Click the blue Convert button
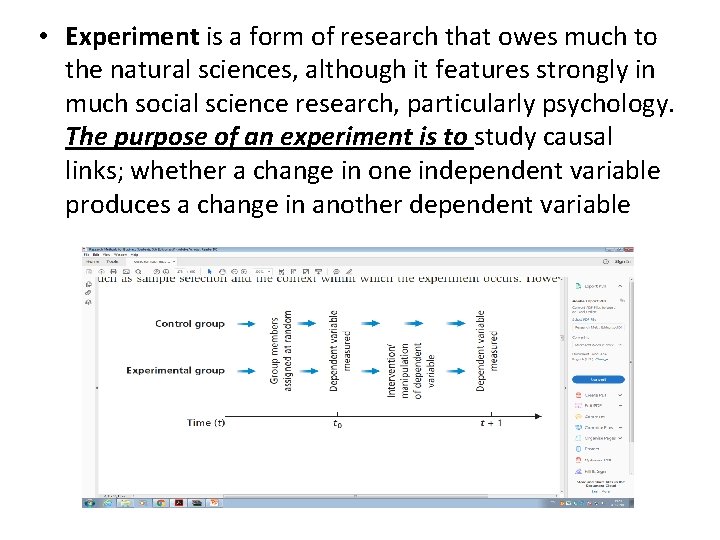 598,379
